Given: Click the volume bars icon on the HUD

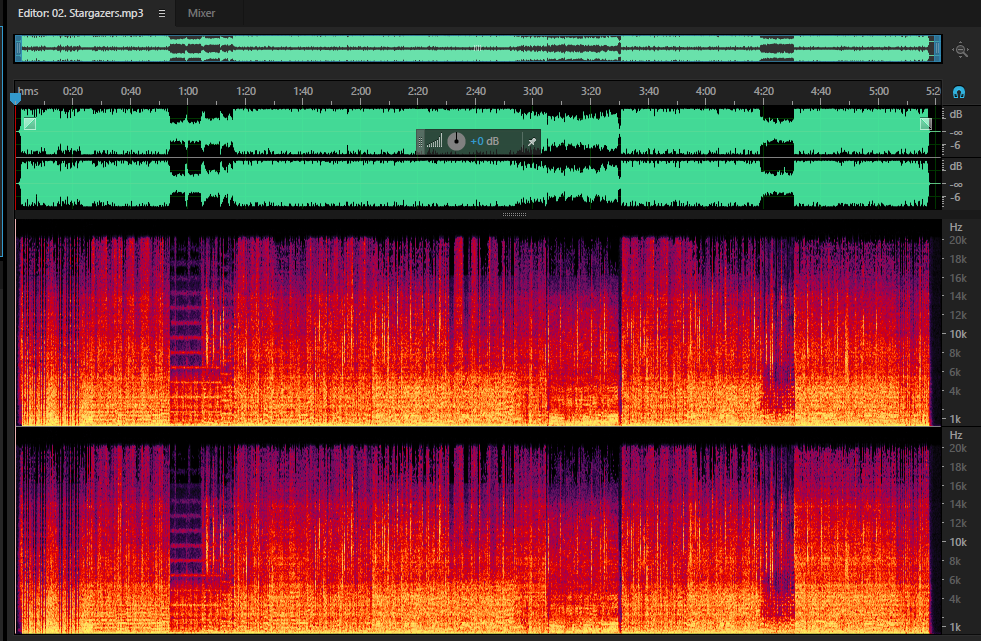Looking at the screenshot, I should (x=434, y=141).
